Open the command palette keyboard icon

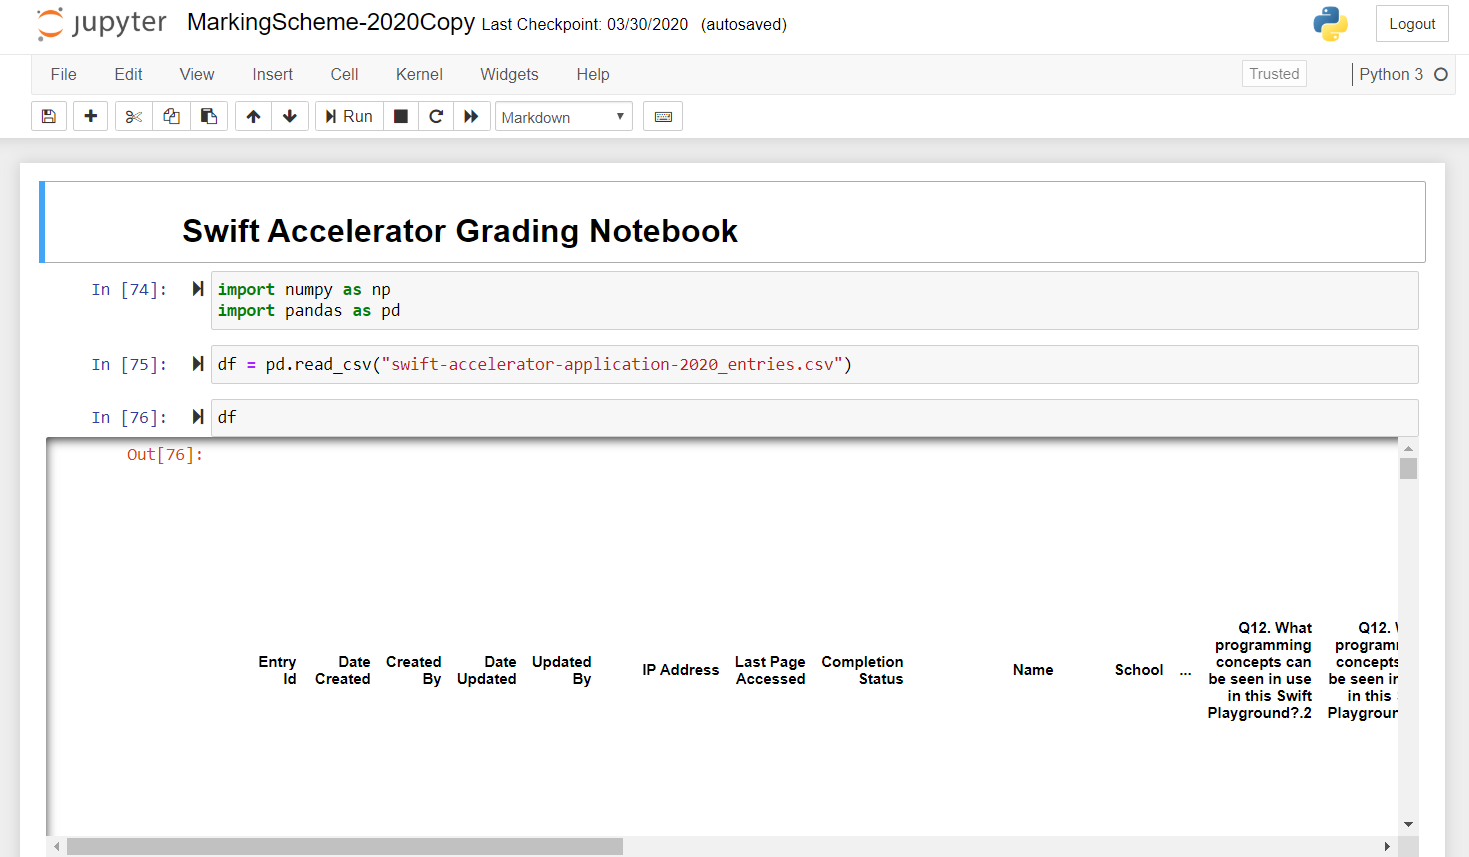(x=663, y=117)
